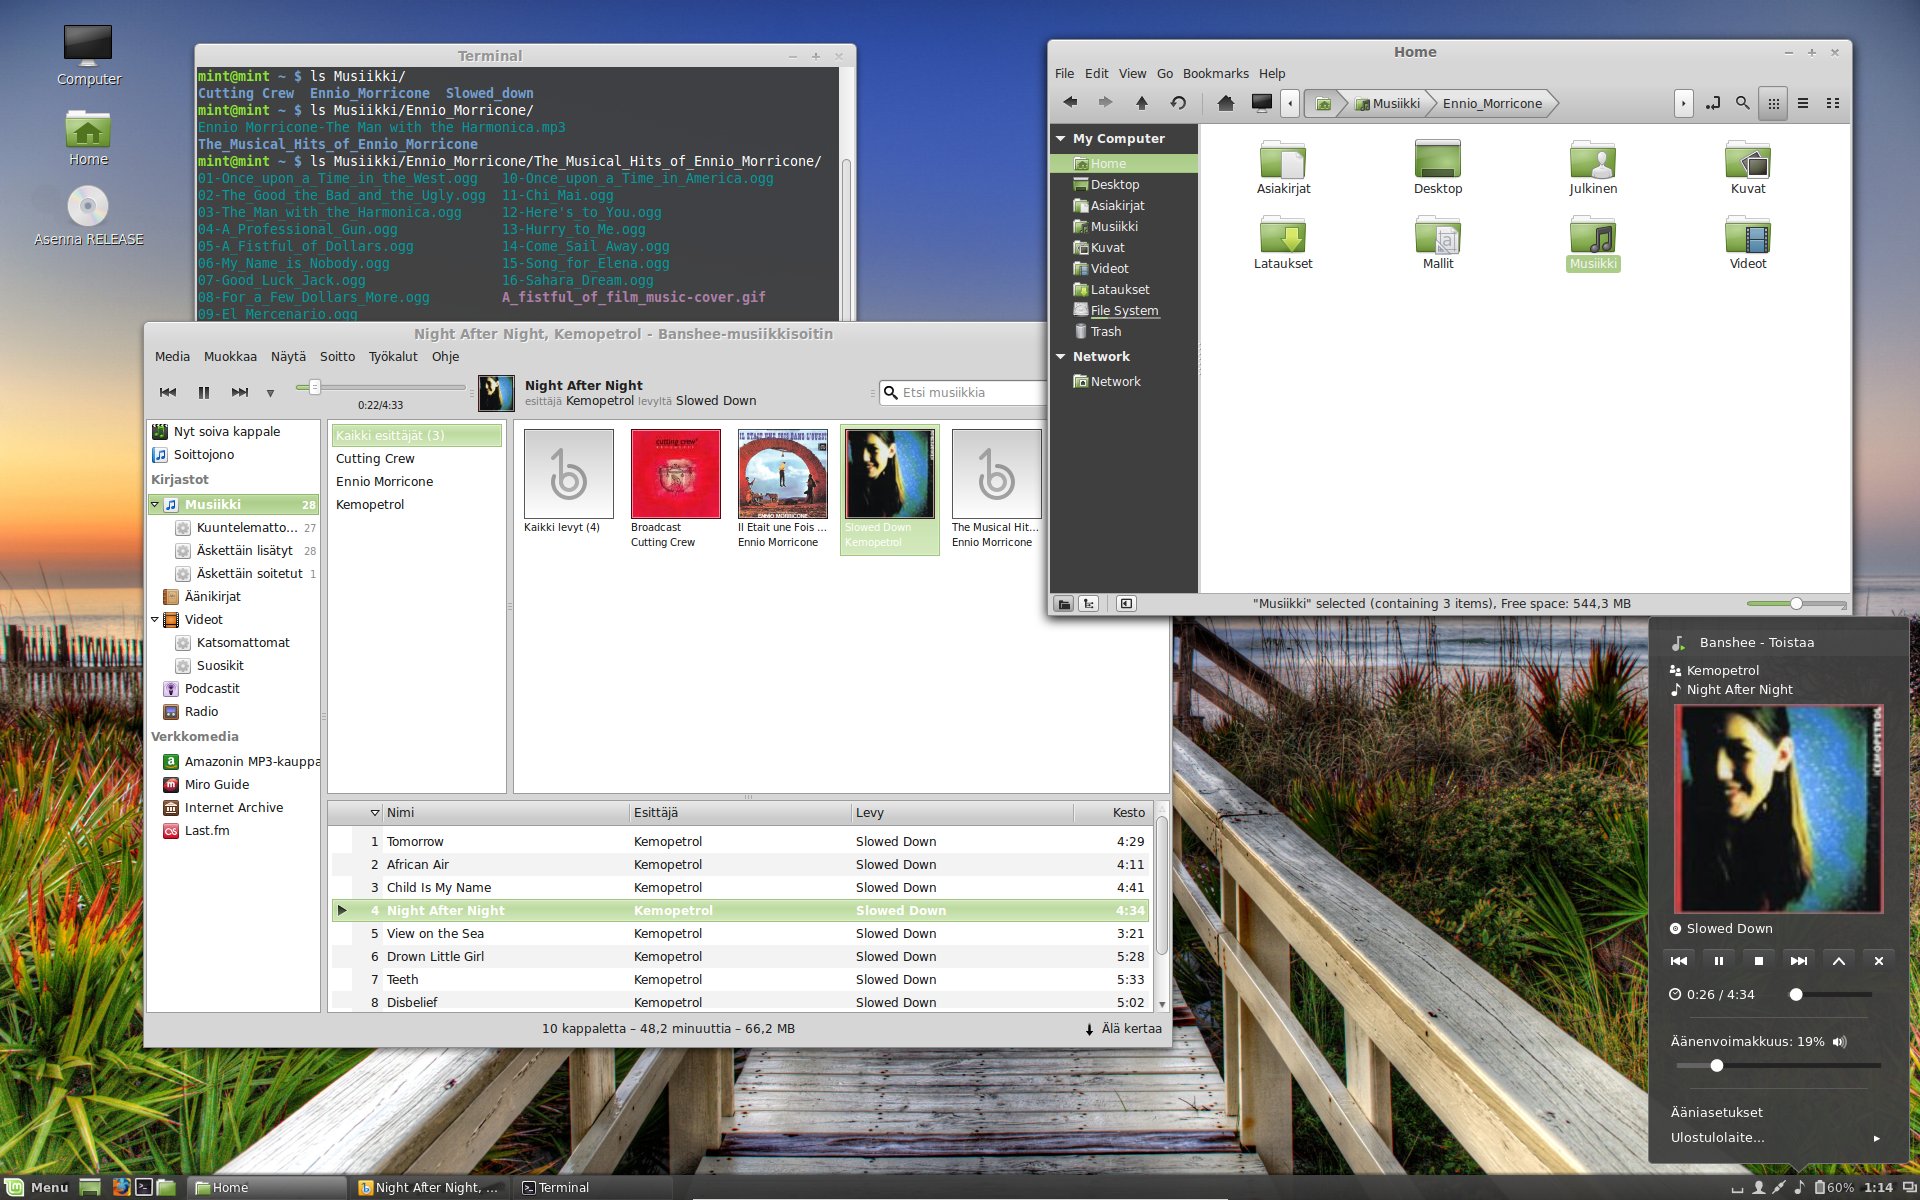Viewport: 1920px width, 1200px height.
Task: Go to previous track in Banshee
Action: (x=168, y=392)
